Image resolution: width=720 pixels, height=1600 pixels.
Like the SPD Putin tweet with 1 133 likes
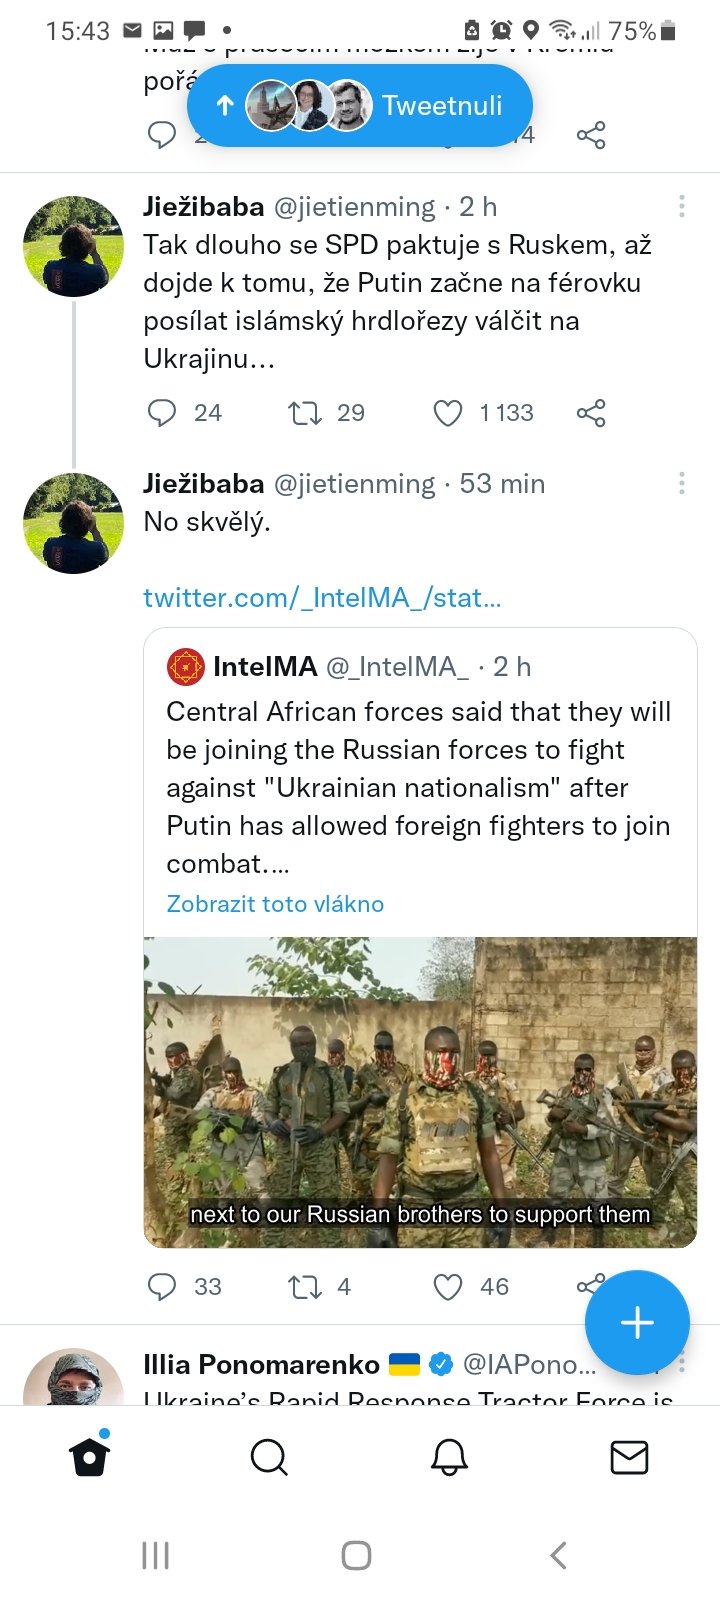pyautogui.click(x=448, y=413)
